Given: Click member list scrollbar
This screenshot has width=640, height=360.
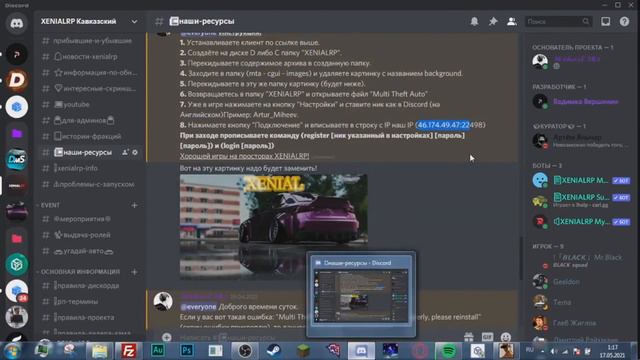Looking at the screenshot, I should point(521,258).
